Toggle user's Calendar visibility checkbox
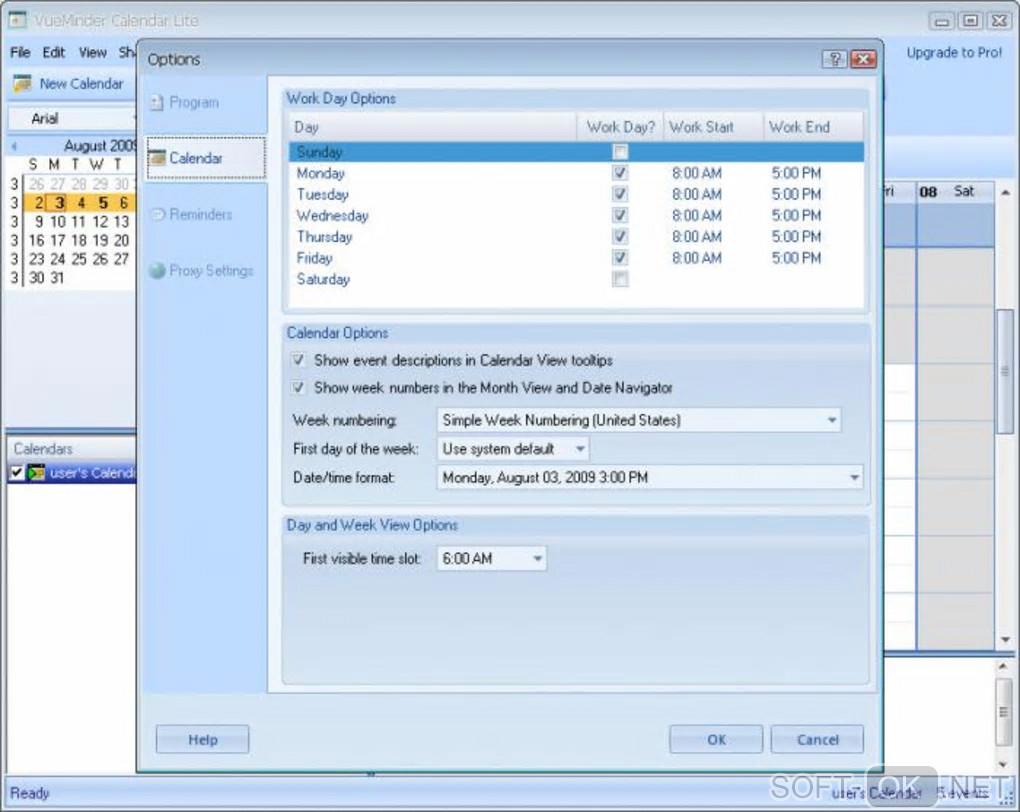 coord(17,473)
